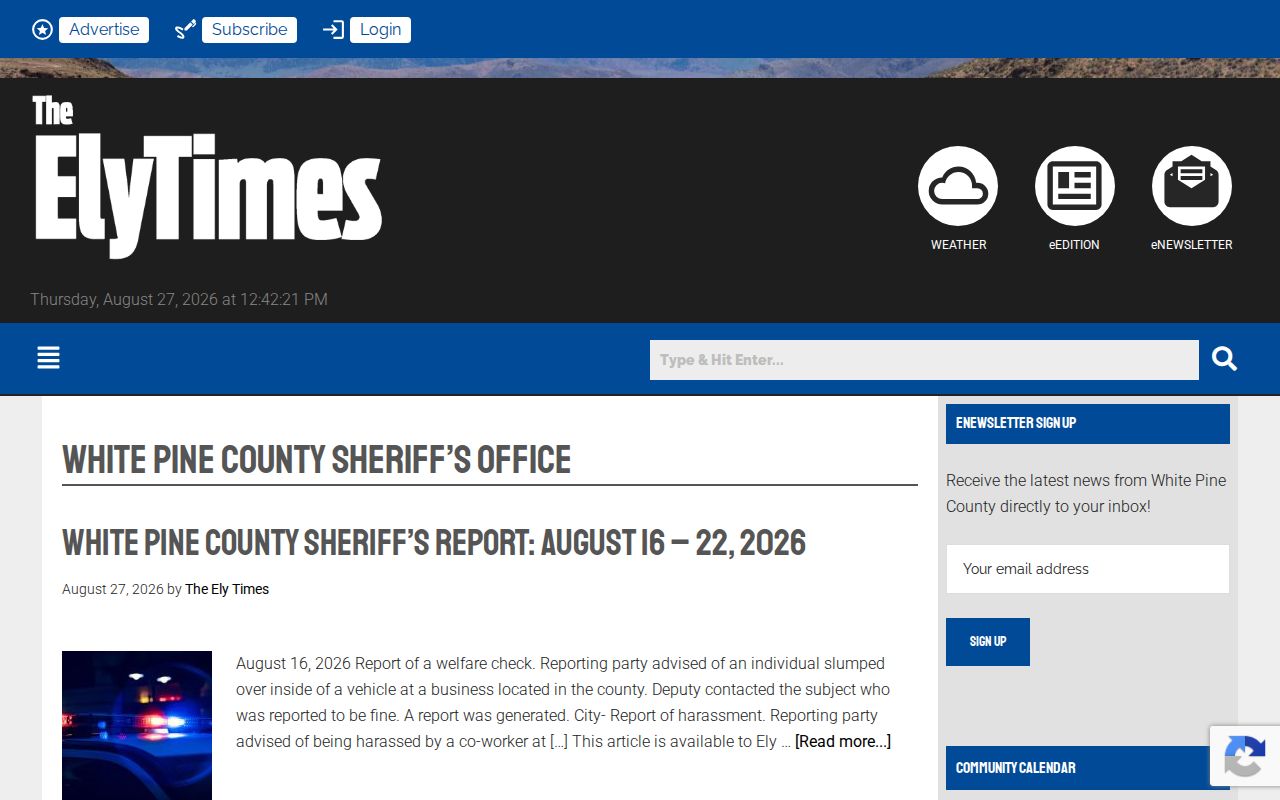The width and height of the screenshot is (1280, 800).
Task: Click the eEDITION label
Action: 1074,245
